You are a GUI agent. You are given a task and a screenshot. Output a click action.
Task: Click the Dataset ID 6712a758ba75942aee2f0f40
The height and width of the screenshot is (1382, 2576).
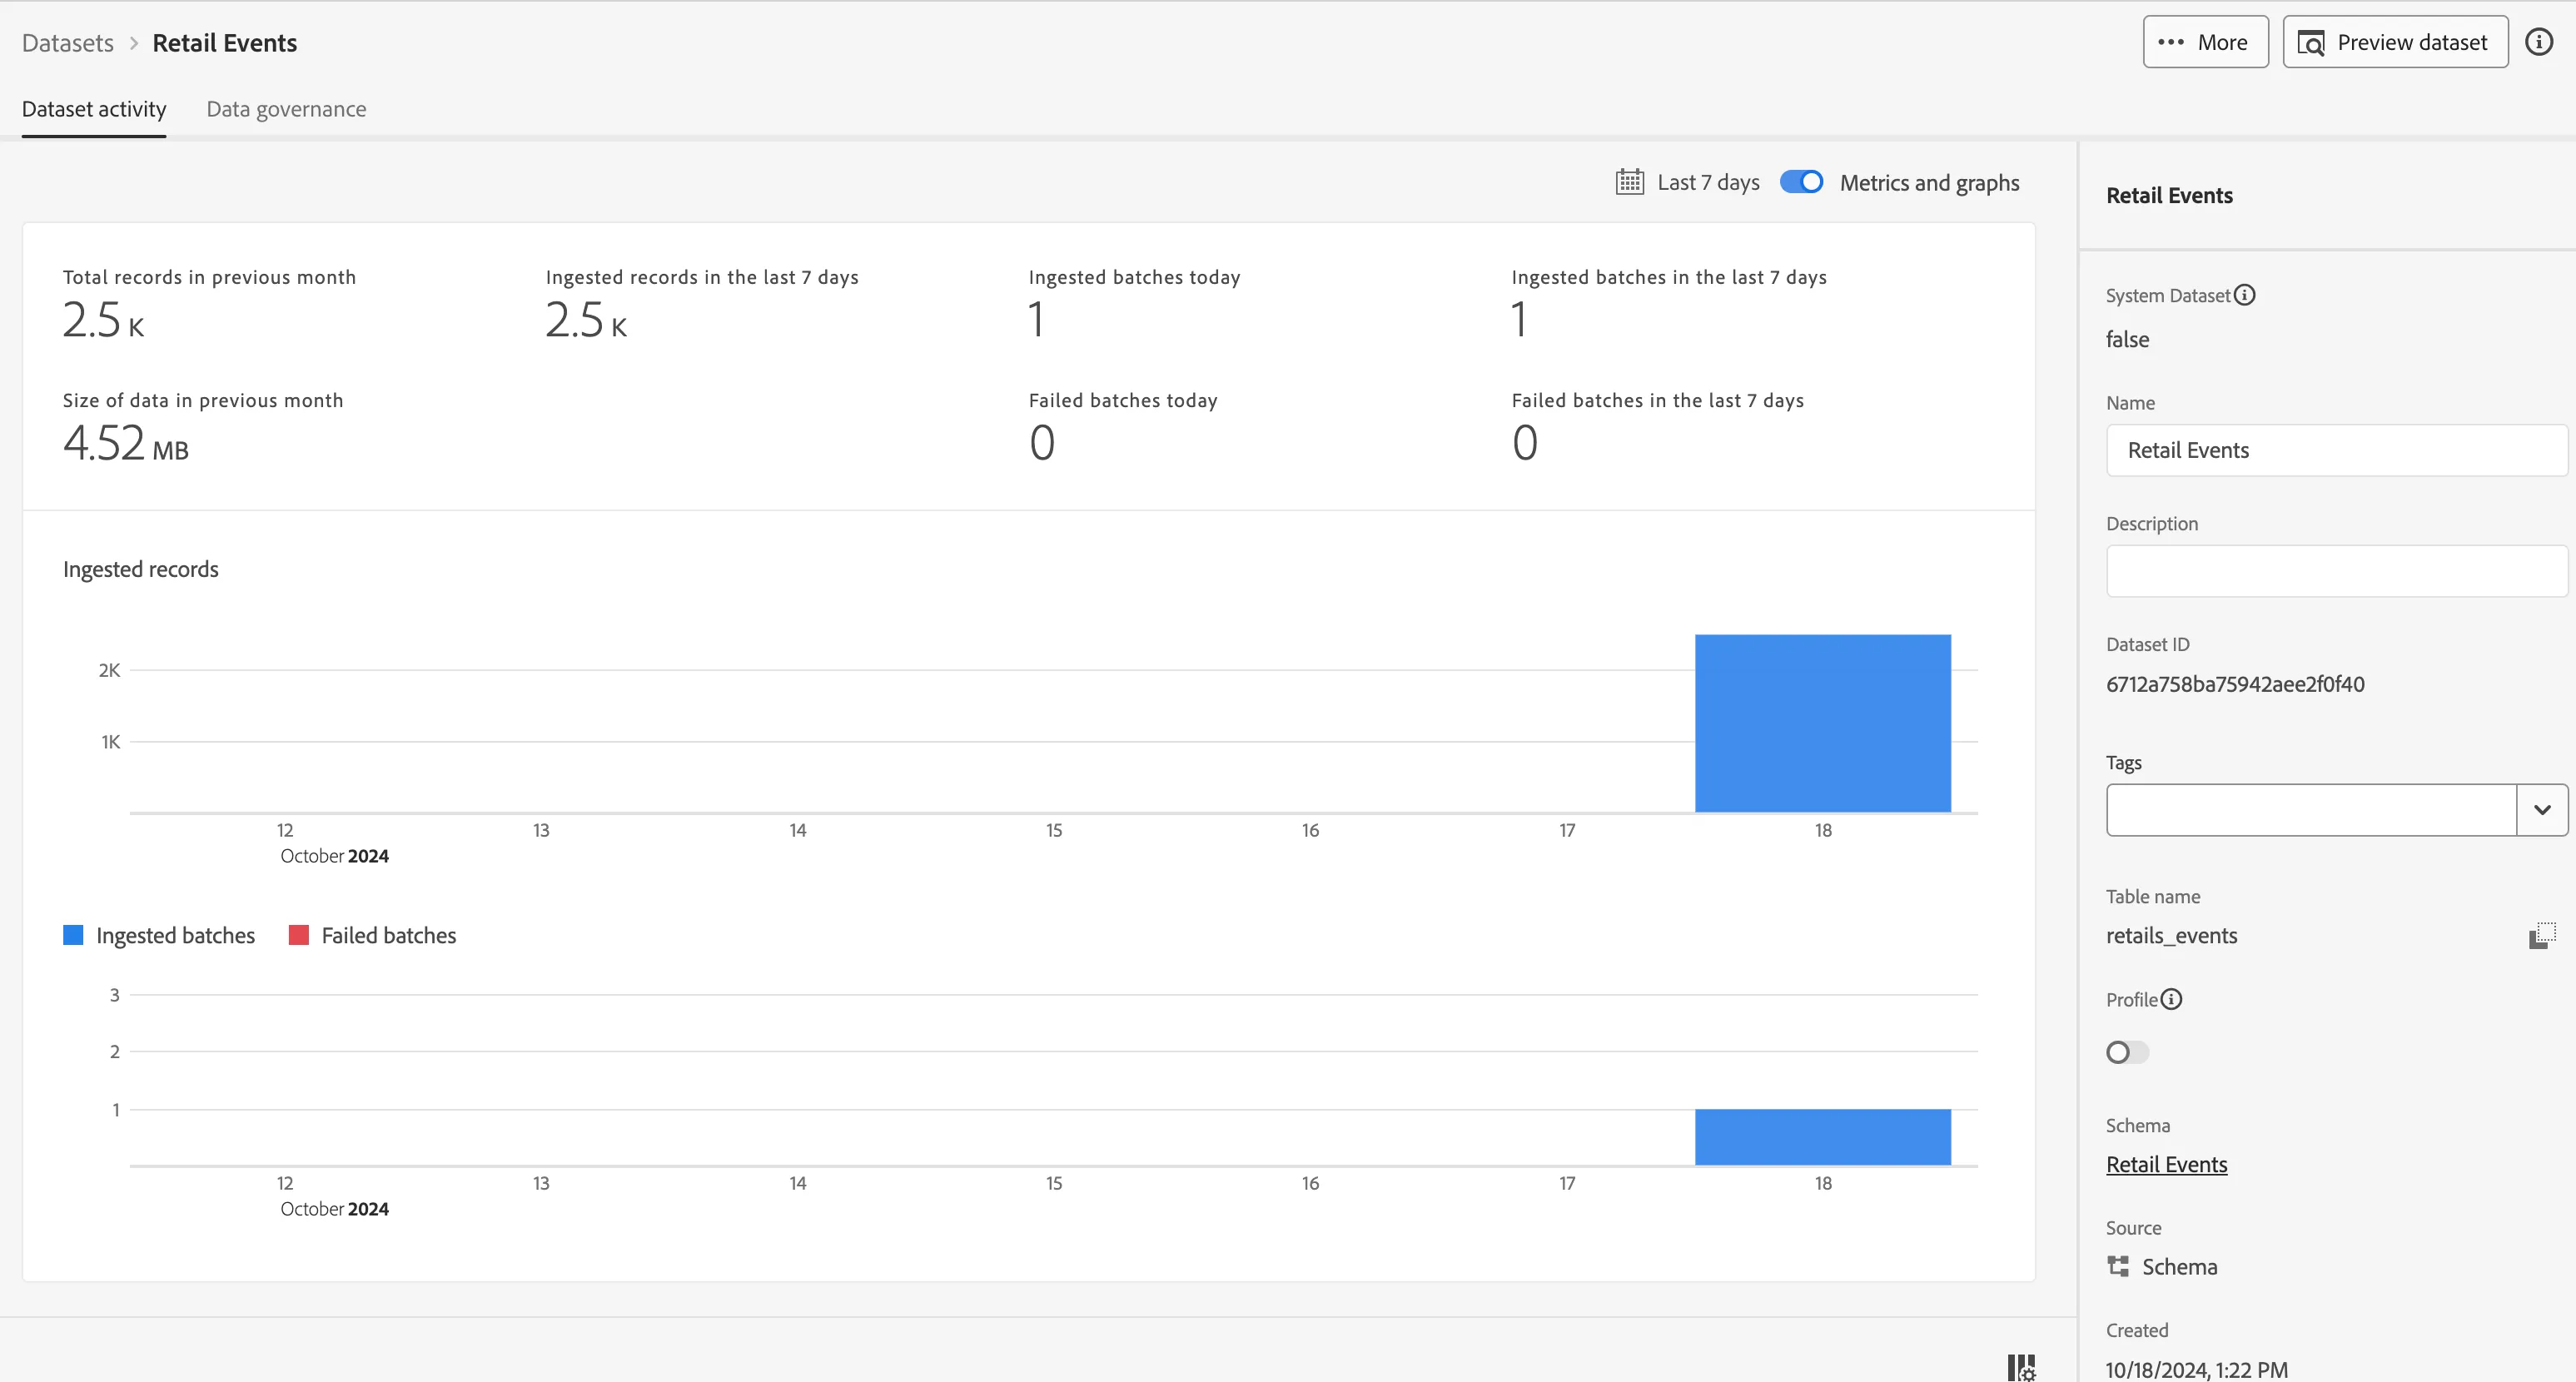click(2235, 685)
